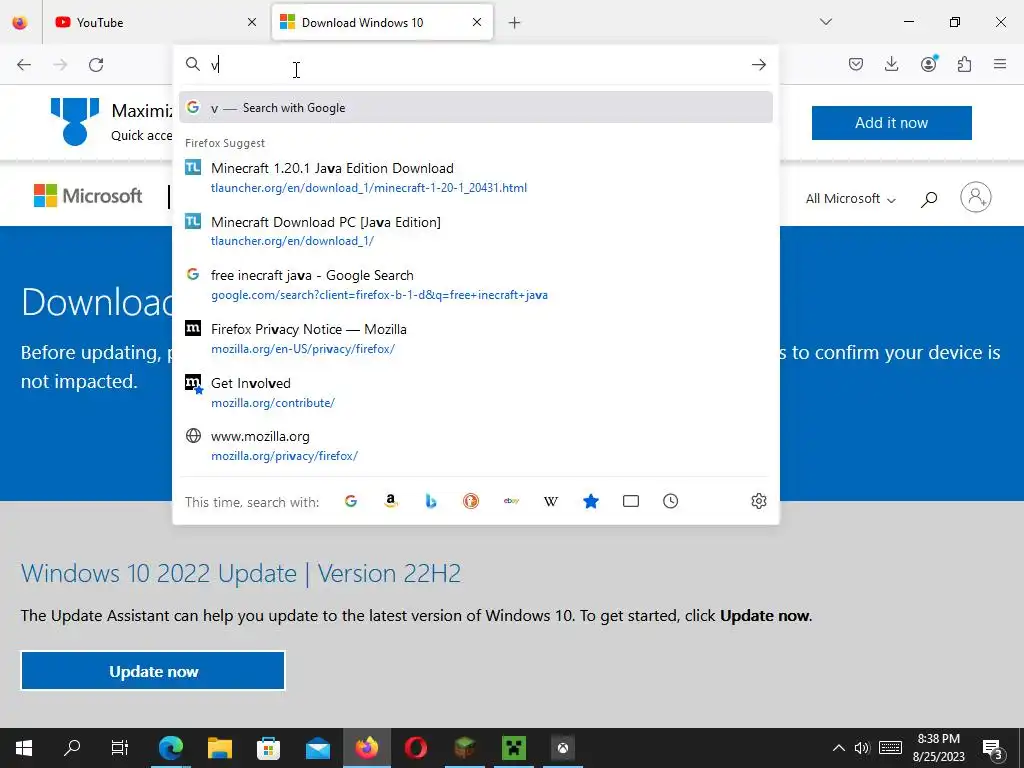Viewport: 1024px width, 768px height.
Task: Search this time with Wikipedia icon
Action: coord(551,501)
